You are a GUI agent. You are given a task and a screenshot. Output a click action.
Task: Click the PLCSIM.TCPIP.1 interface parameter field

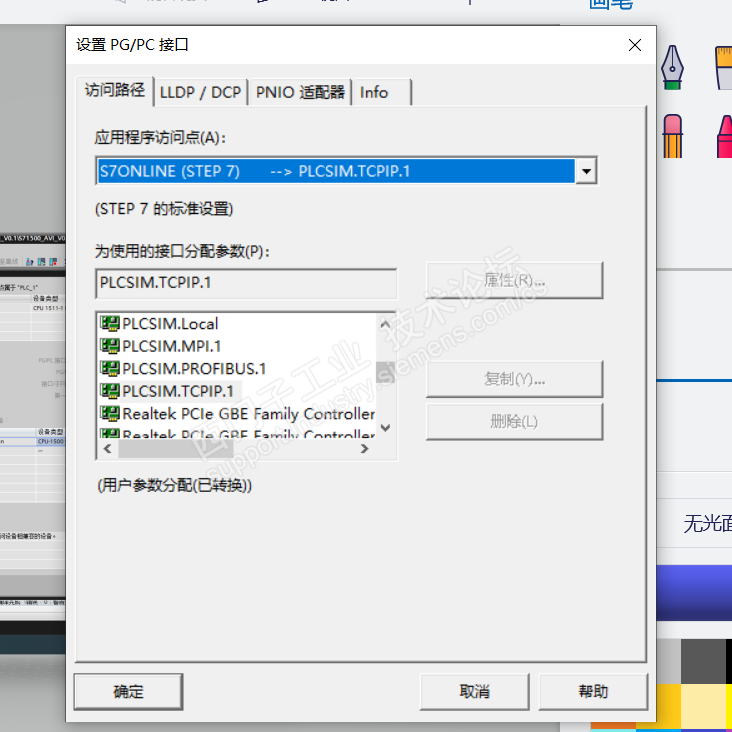click(246, 283)
